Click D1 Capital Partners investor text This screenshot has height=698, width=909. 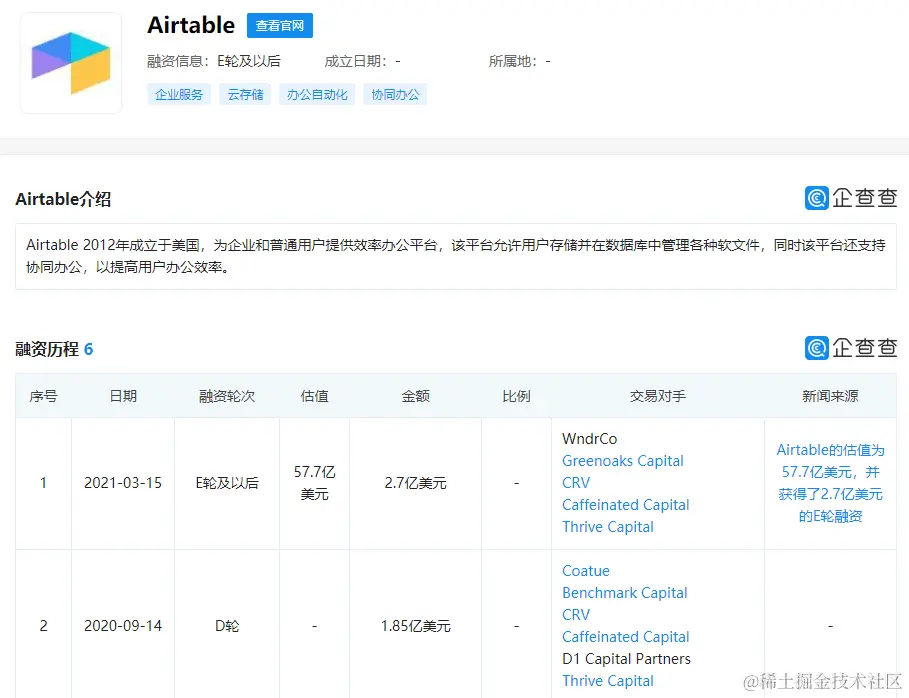(x=626, y=659)
